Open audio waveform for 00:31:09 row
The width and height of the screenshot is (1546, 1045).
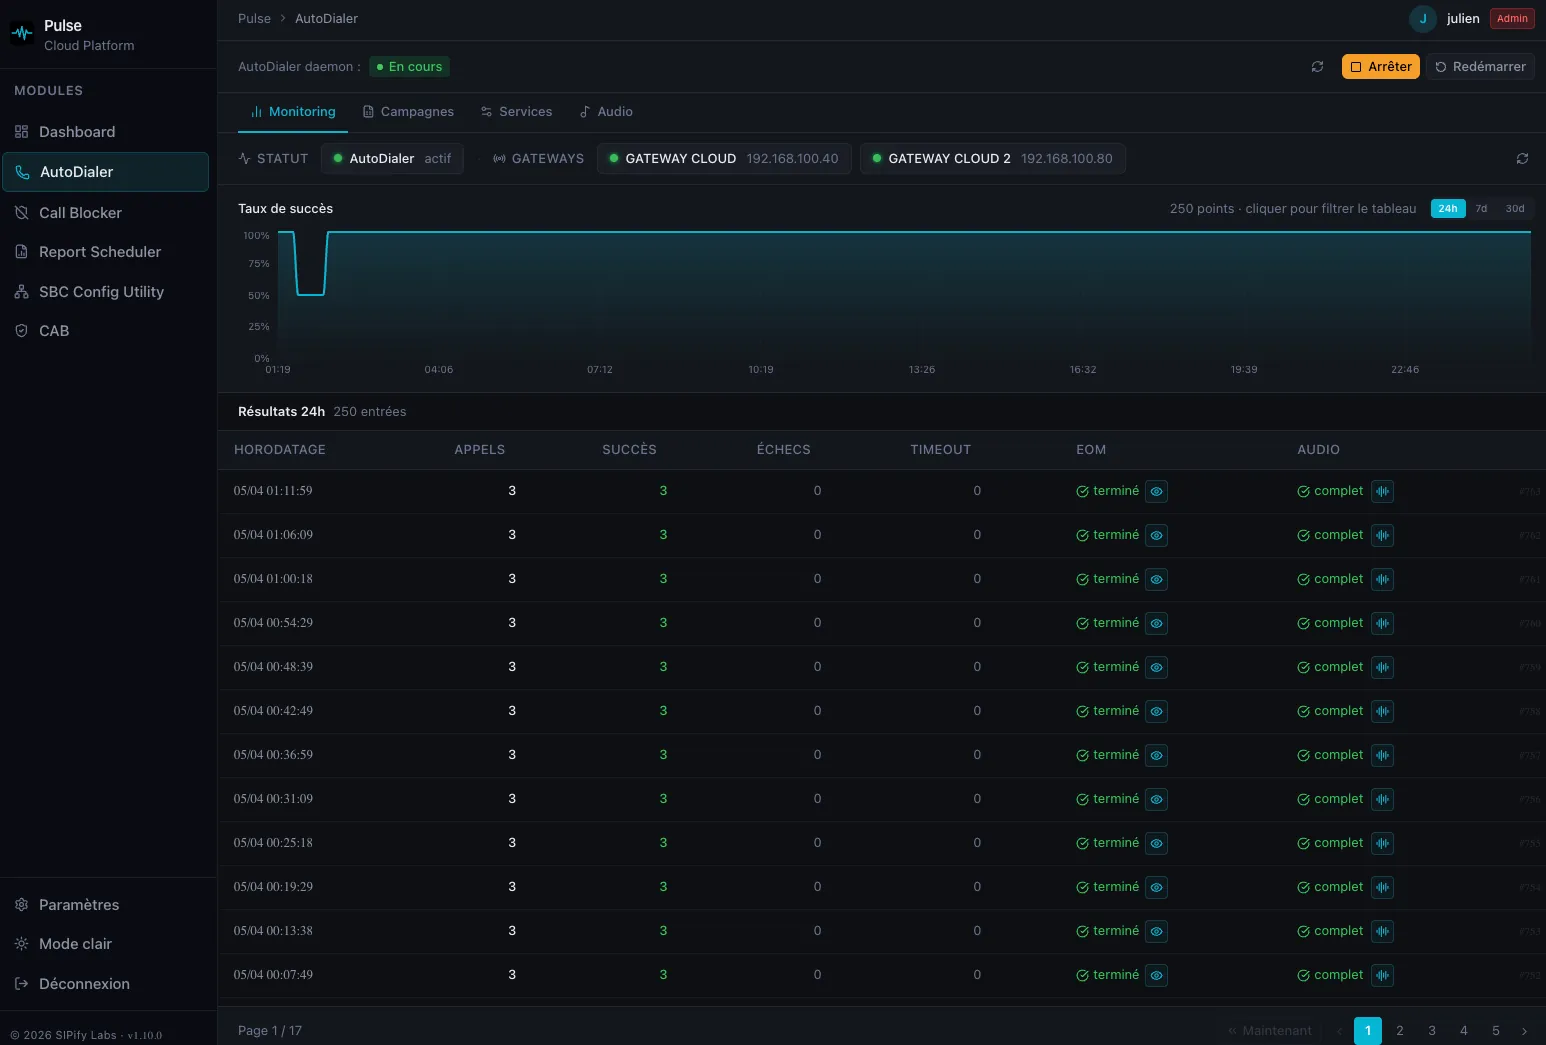(x=1382, y=800)
